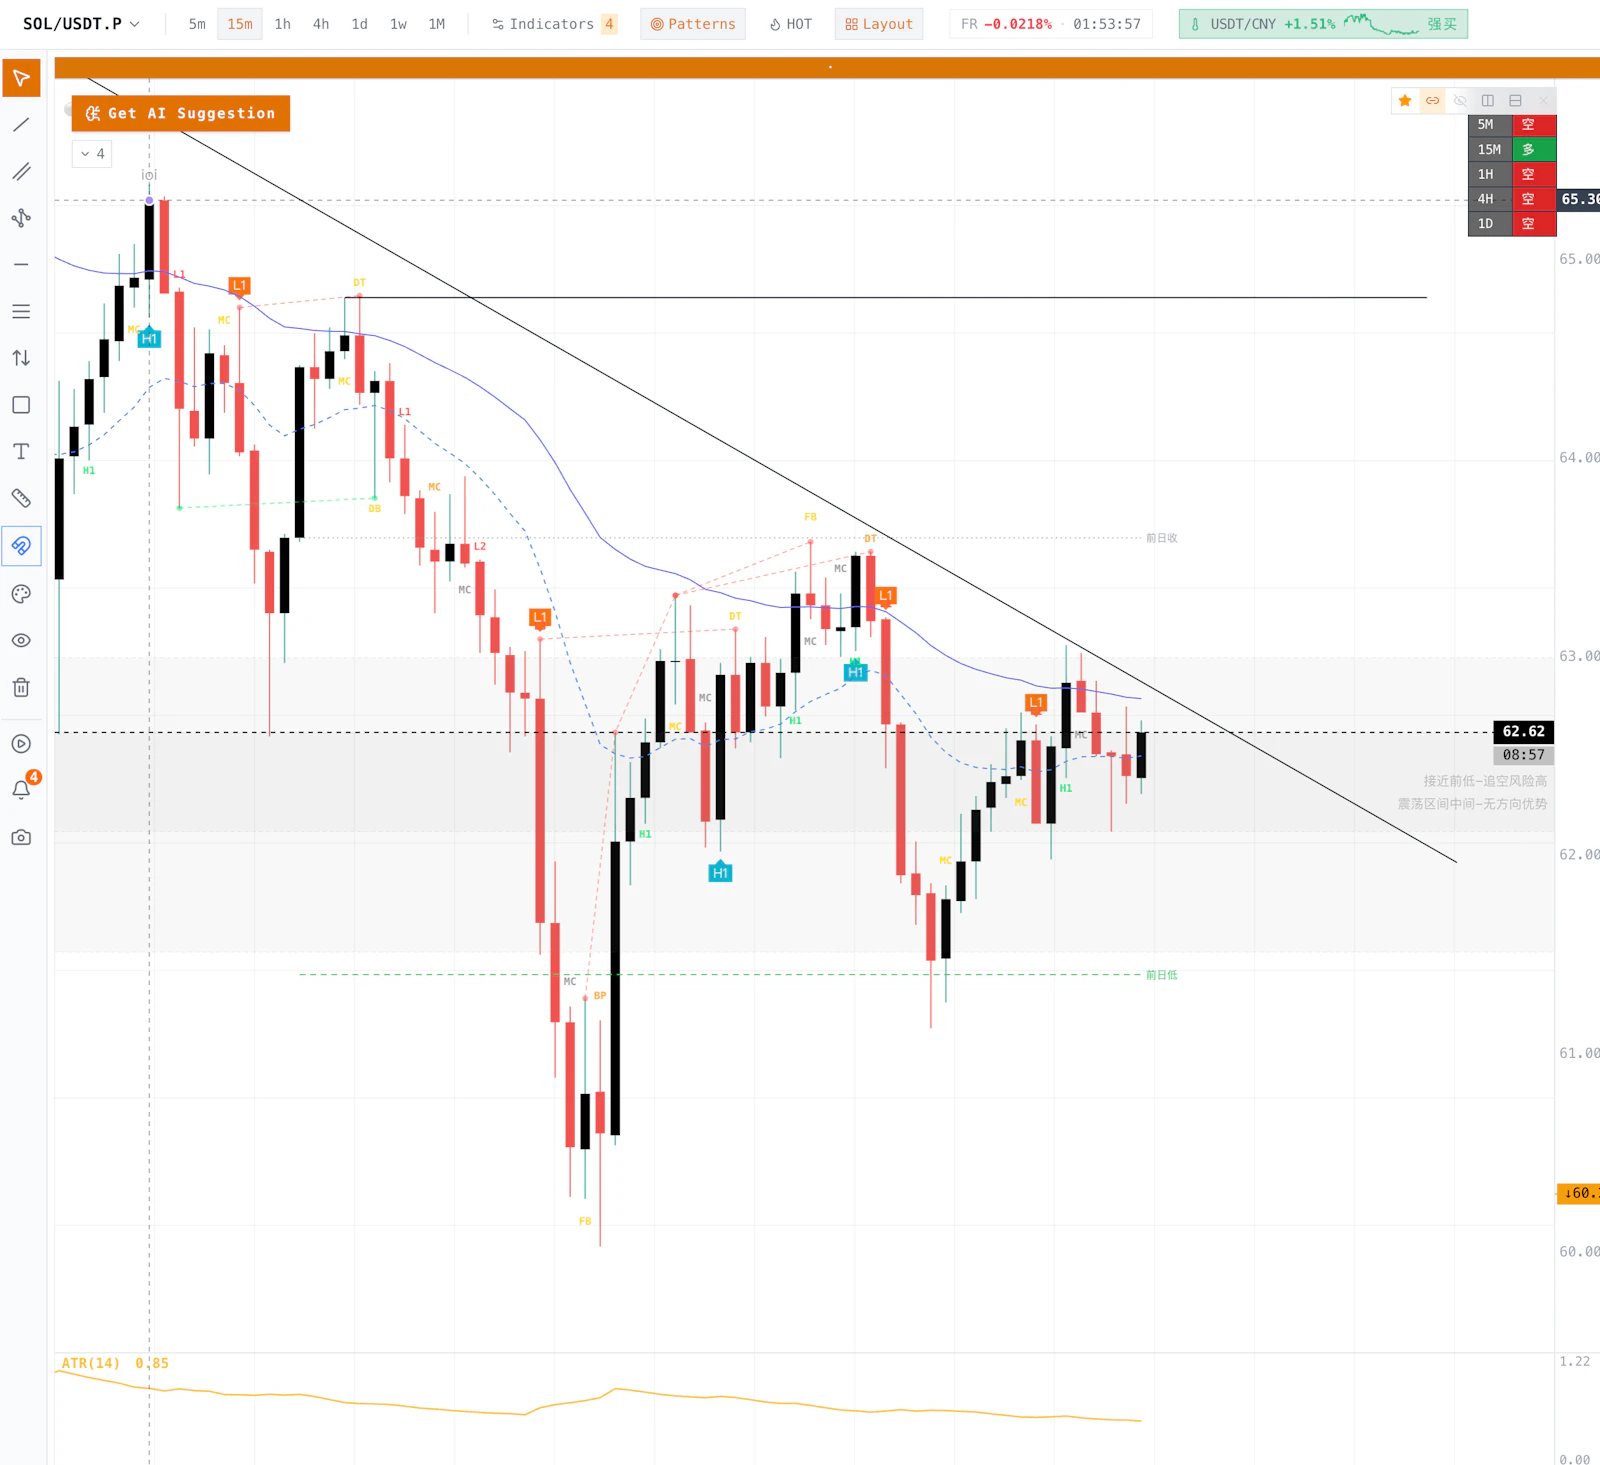The width and height of the screenshot is (1600, 1465).
Task: Take chart screenshot with camera icon
Action: [21, 837]
